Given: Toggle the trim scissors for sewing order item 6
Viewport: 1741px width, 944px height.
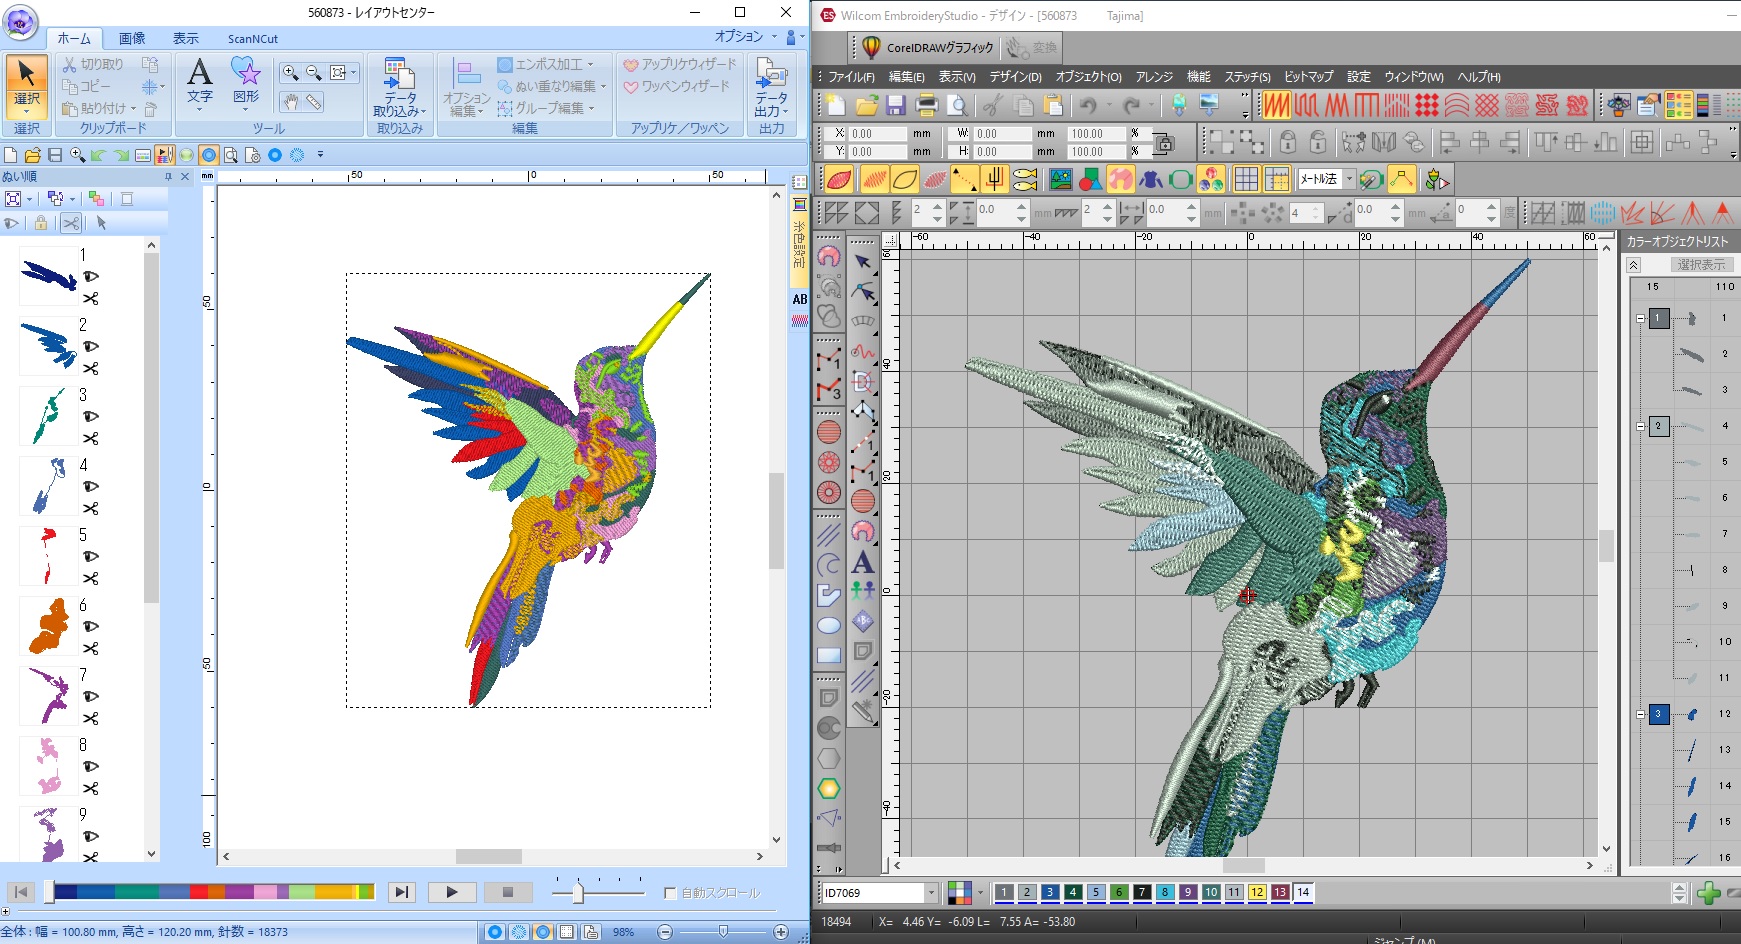Looking at the screenshot, I should pos(91,649).
